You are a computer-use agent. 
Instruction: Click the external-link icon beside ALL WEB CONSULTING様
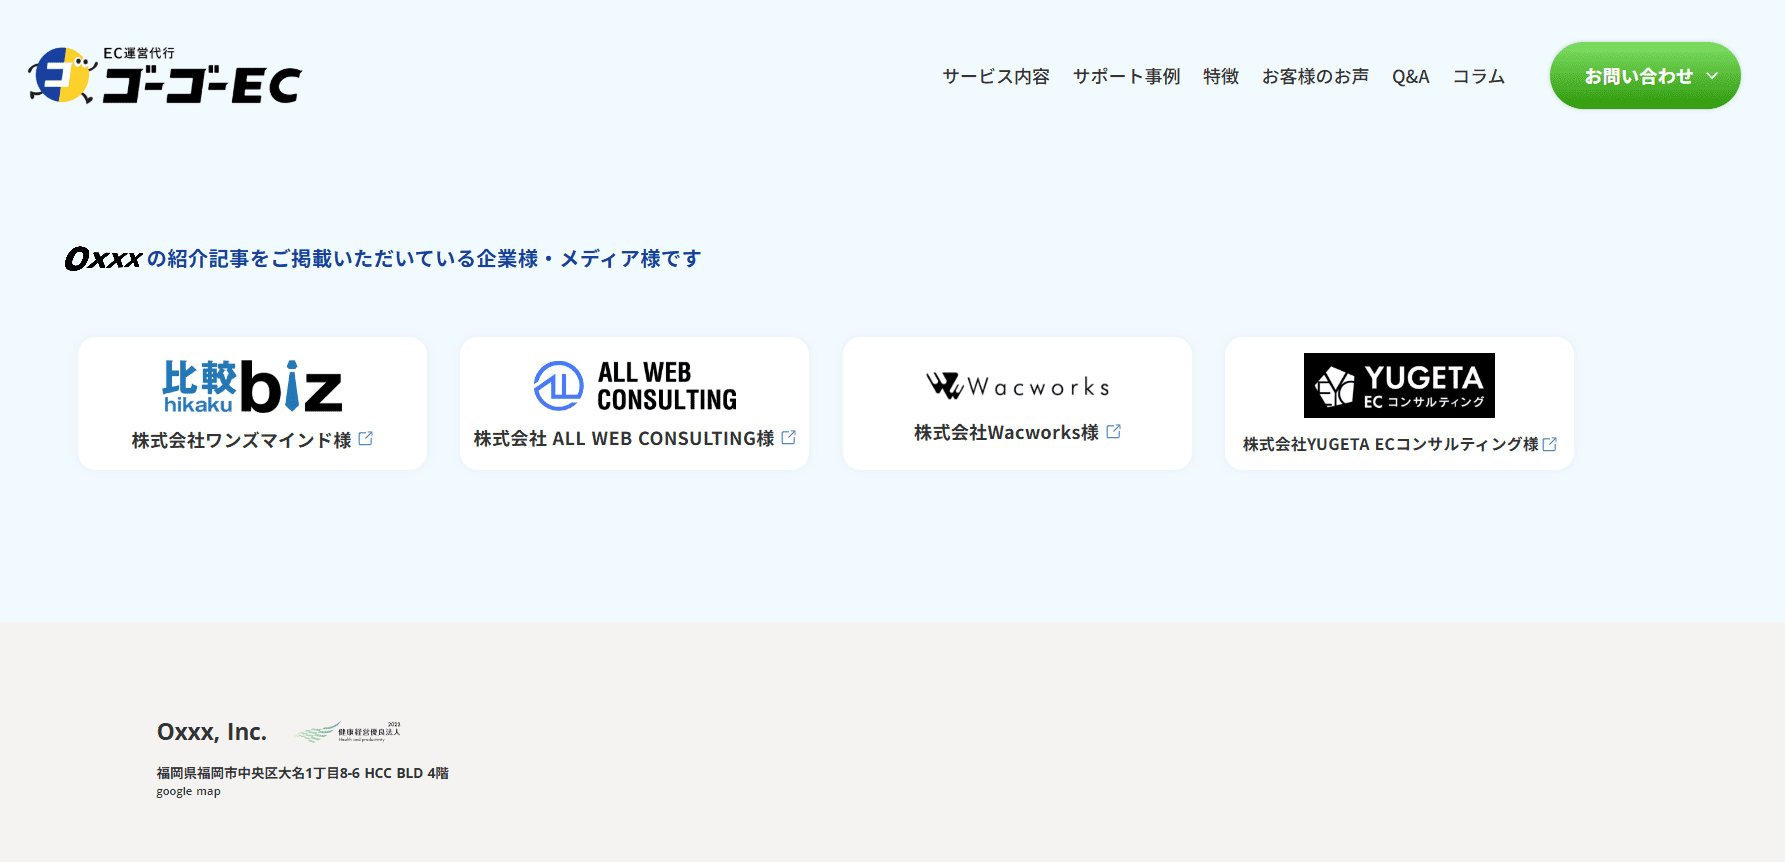pos(789,437)
